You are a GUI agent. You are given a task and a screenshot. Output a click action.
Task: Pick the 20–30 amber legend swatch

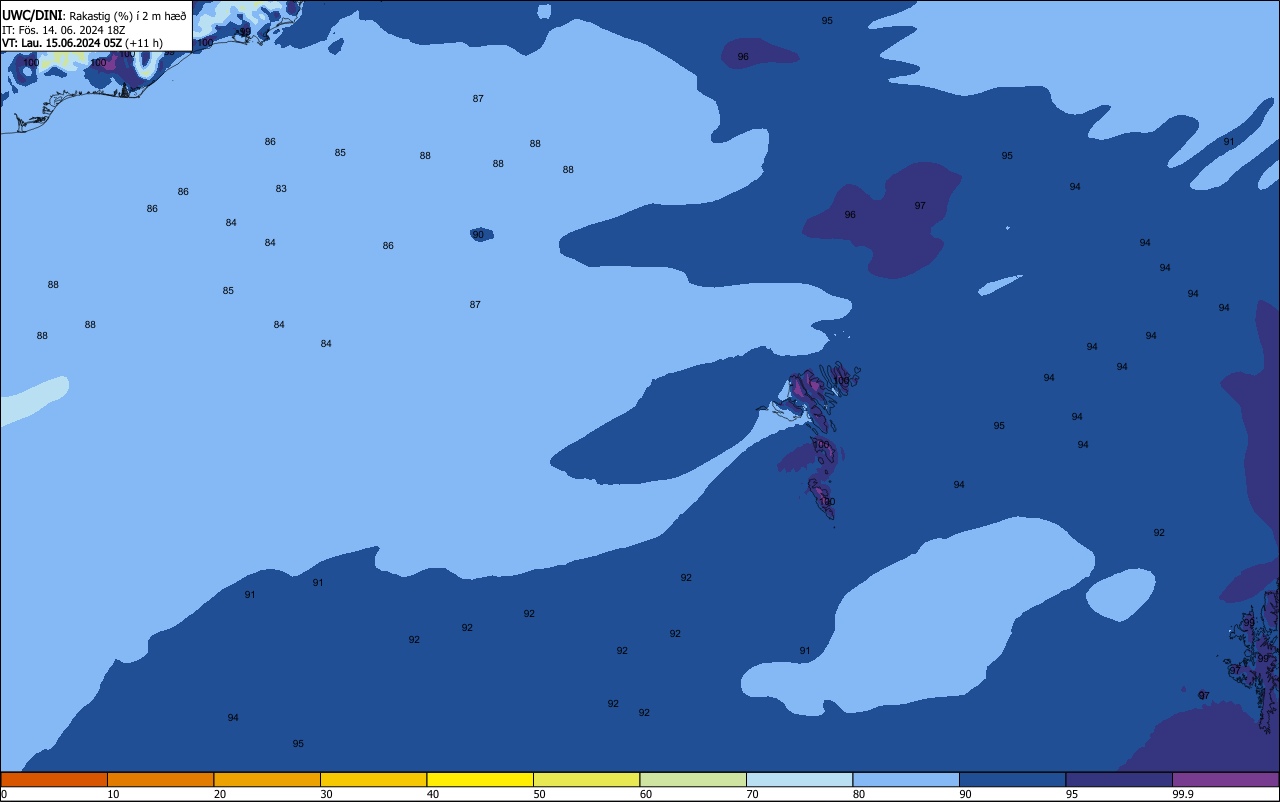[267, 779]
